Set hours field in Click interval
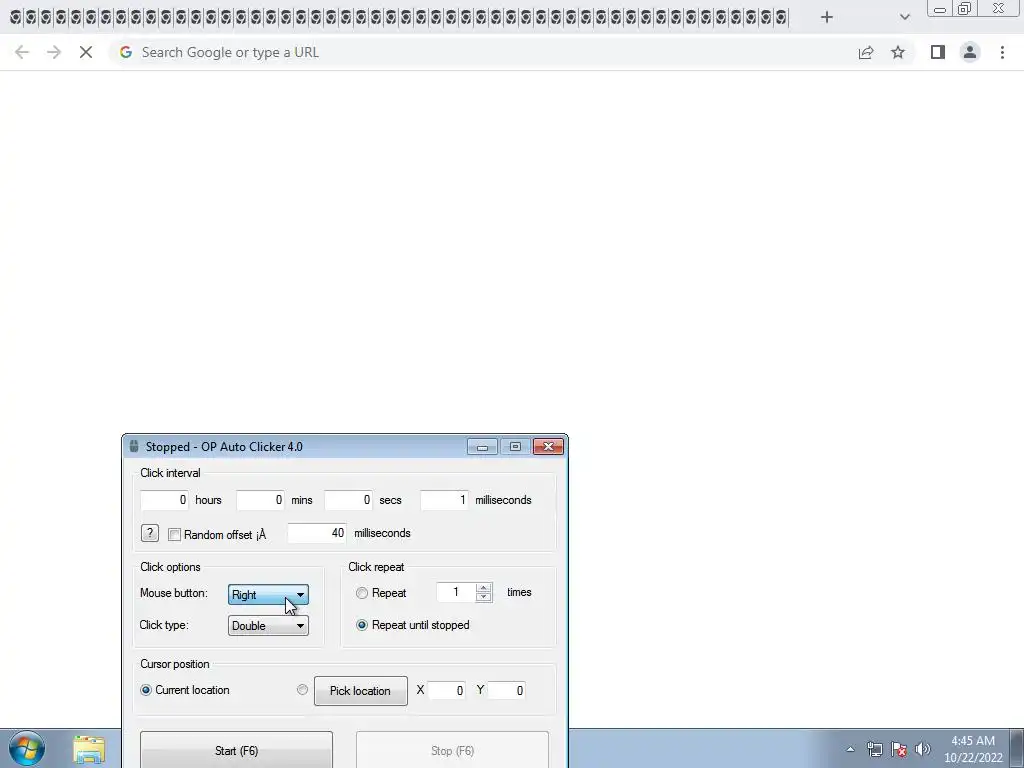Screen dimensions: 1024x768 pyautogui.click(x=164, y=500)
